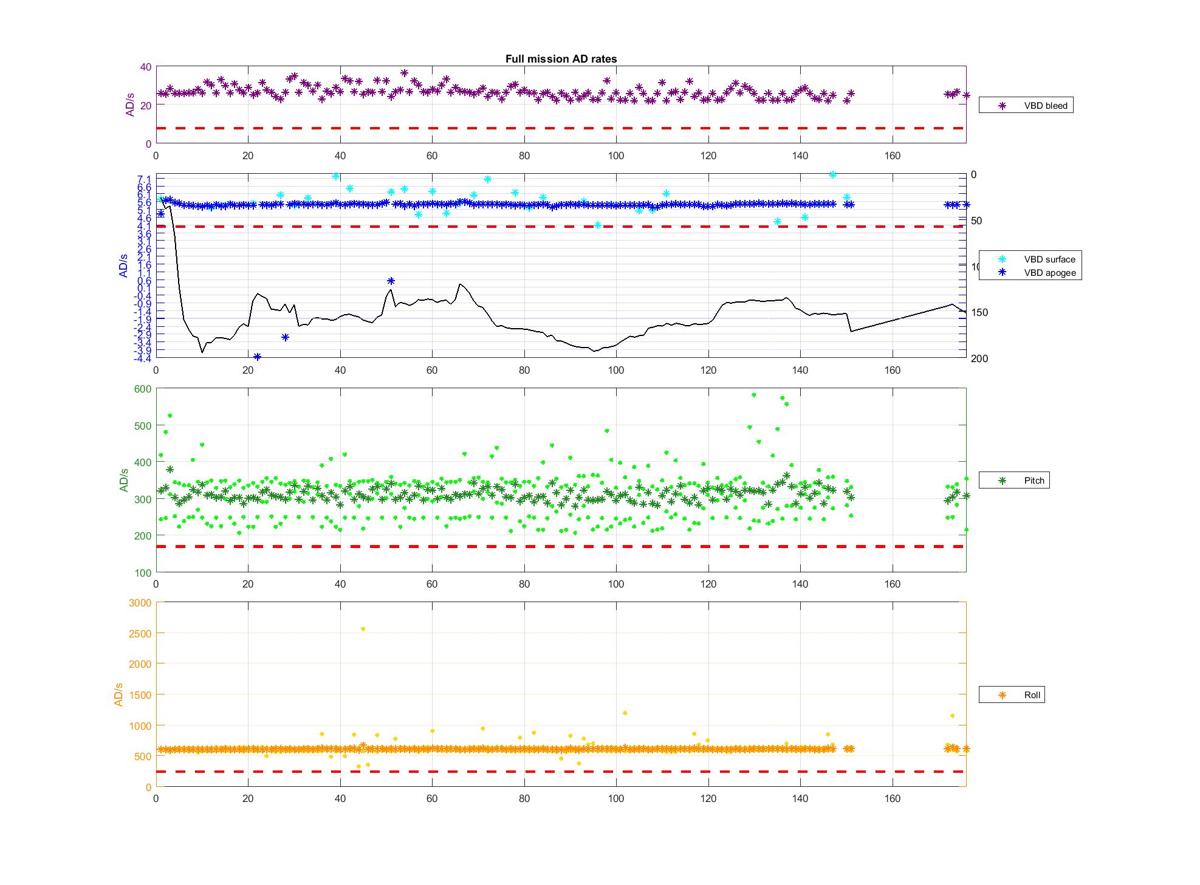Click the "40" tick on VBD bleed axis
1200x885 pixels.
point(145,67)
